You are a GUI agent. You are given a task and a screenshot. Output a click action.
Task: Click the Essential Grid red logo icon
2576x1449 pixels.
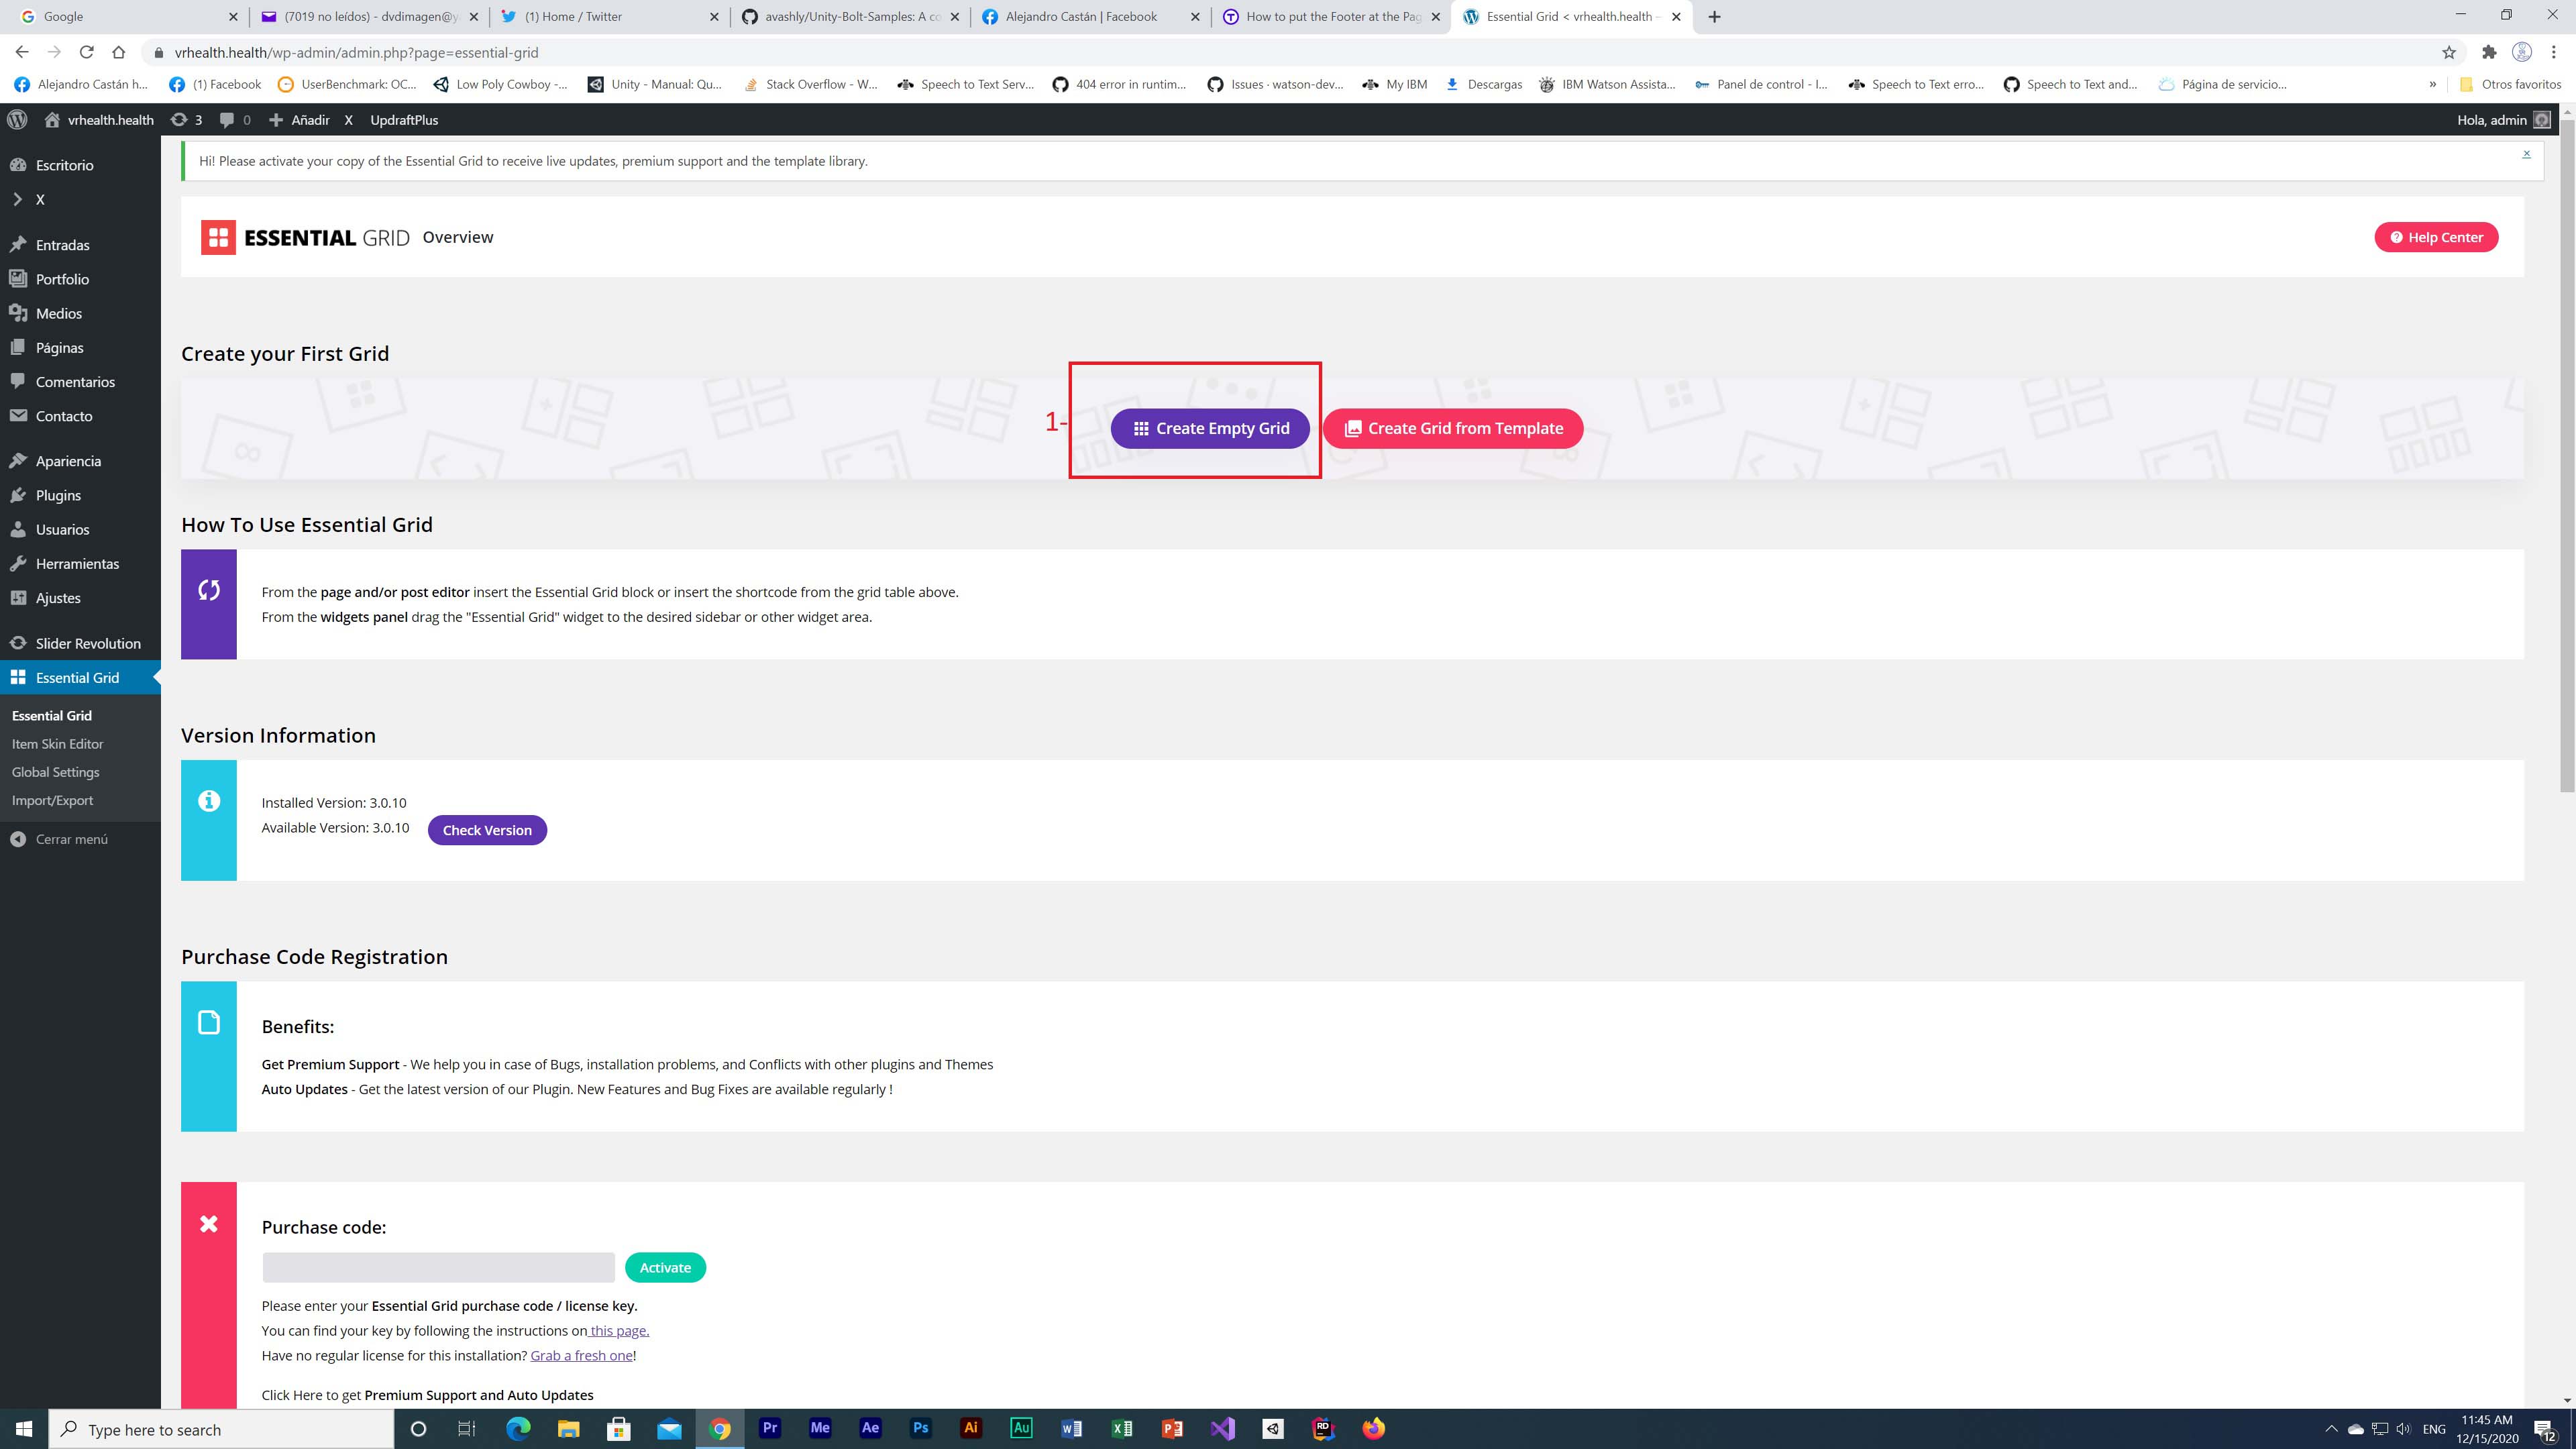click(218, 237)
